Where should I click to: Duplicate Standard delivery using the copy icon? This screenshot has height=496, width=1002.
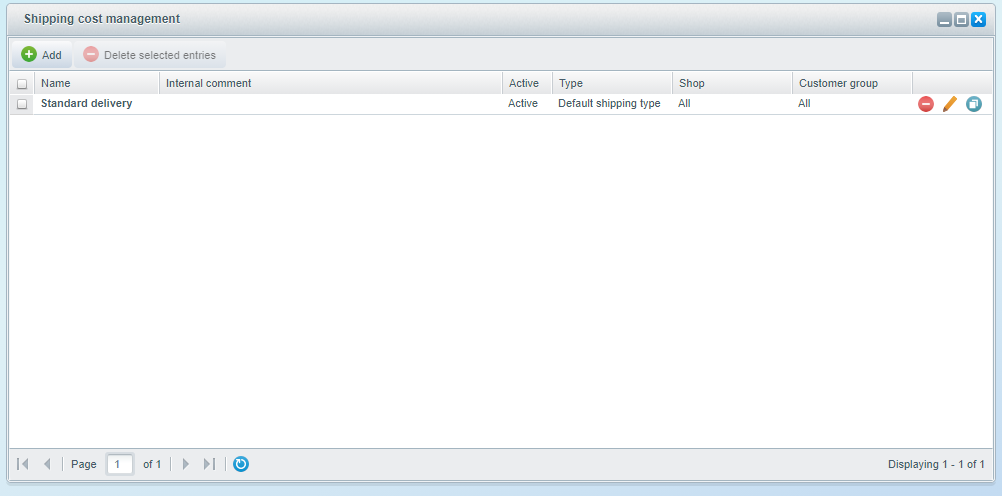pyautogui.click(x=974, y=104)
